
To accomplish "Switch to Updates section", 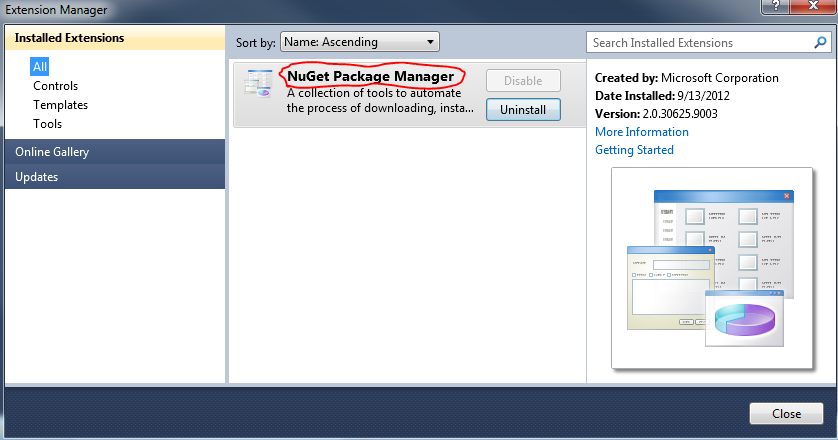I will coord(115,177).
